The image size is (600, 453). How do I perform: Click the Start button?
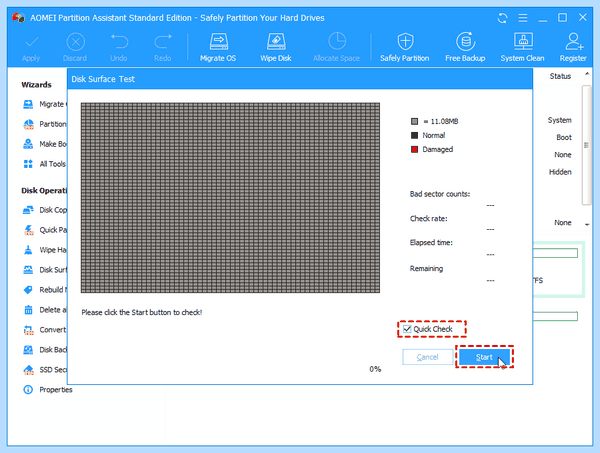(x=484, y=357)
